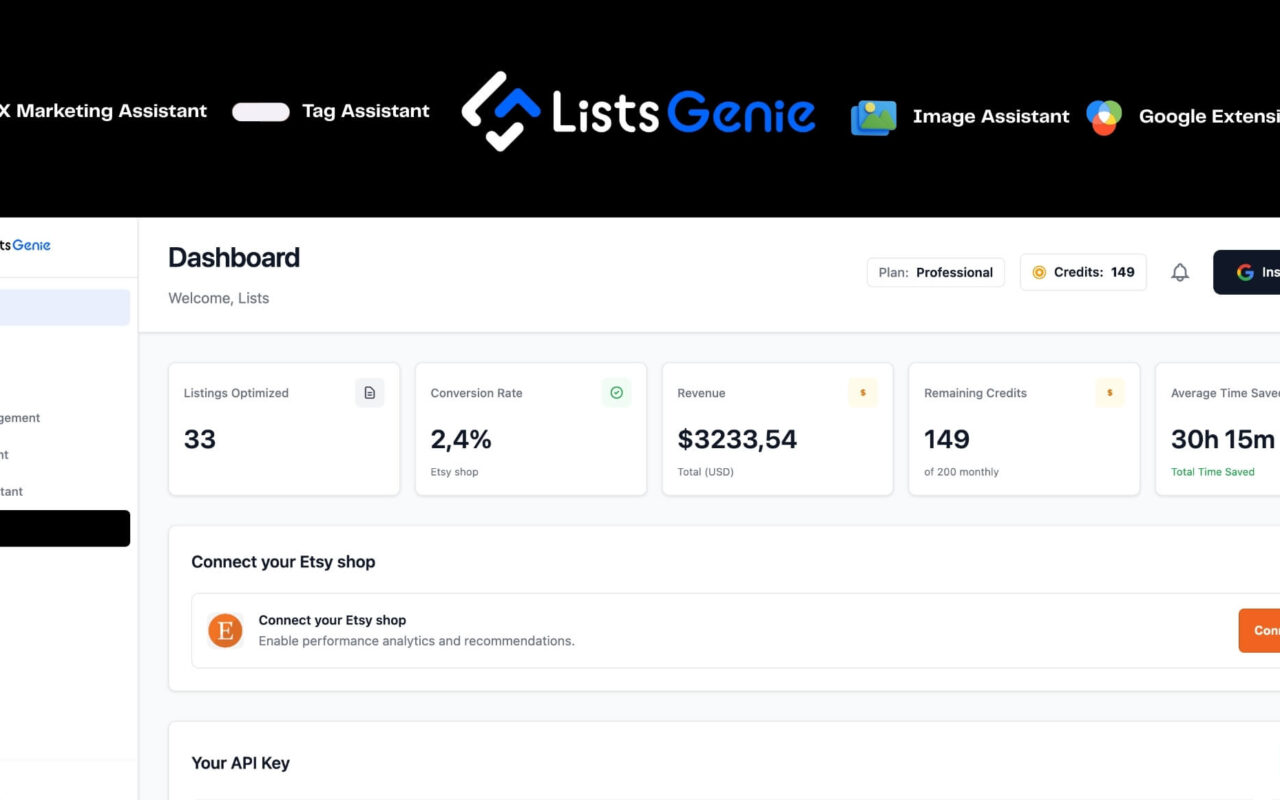Click the Plan: Professional badge
This screenshot has height=800, width=1280.
[x=936, y=272]
